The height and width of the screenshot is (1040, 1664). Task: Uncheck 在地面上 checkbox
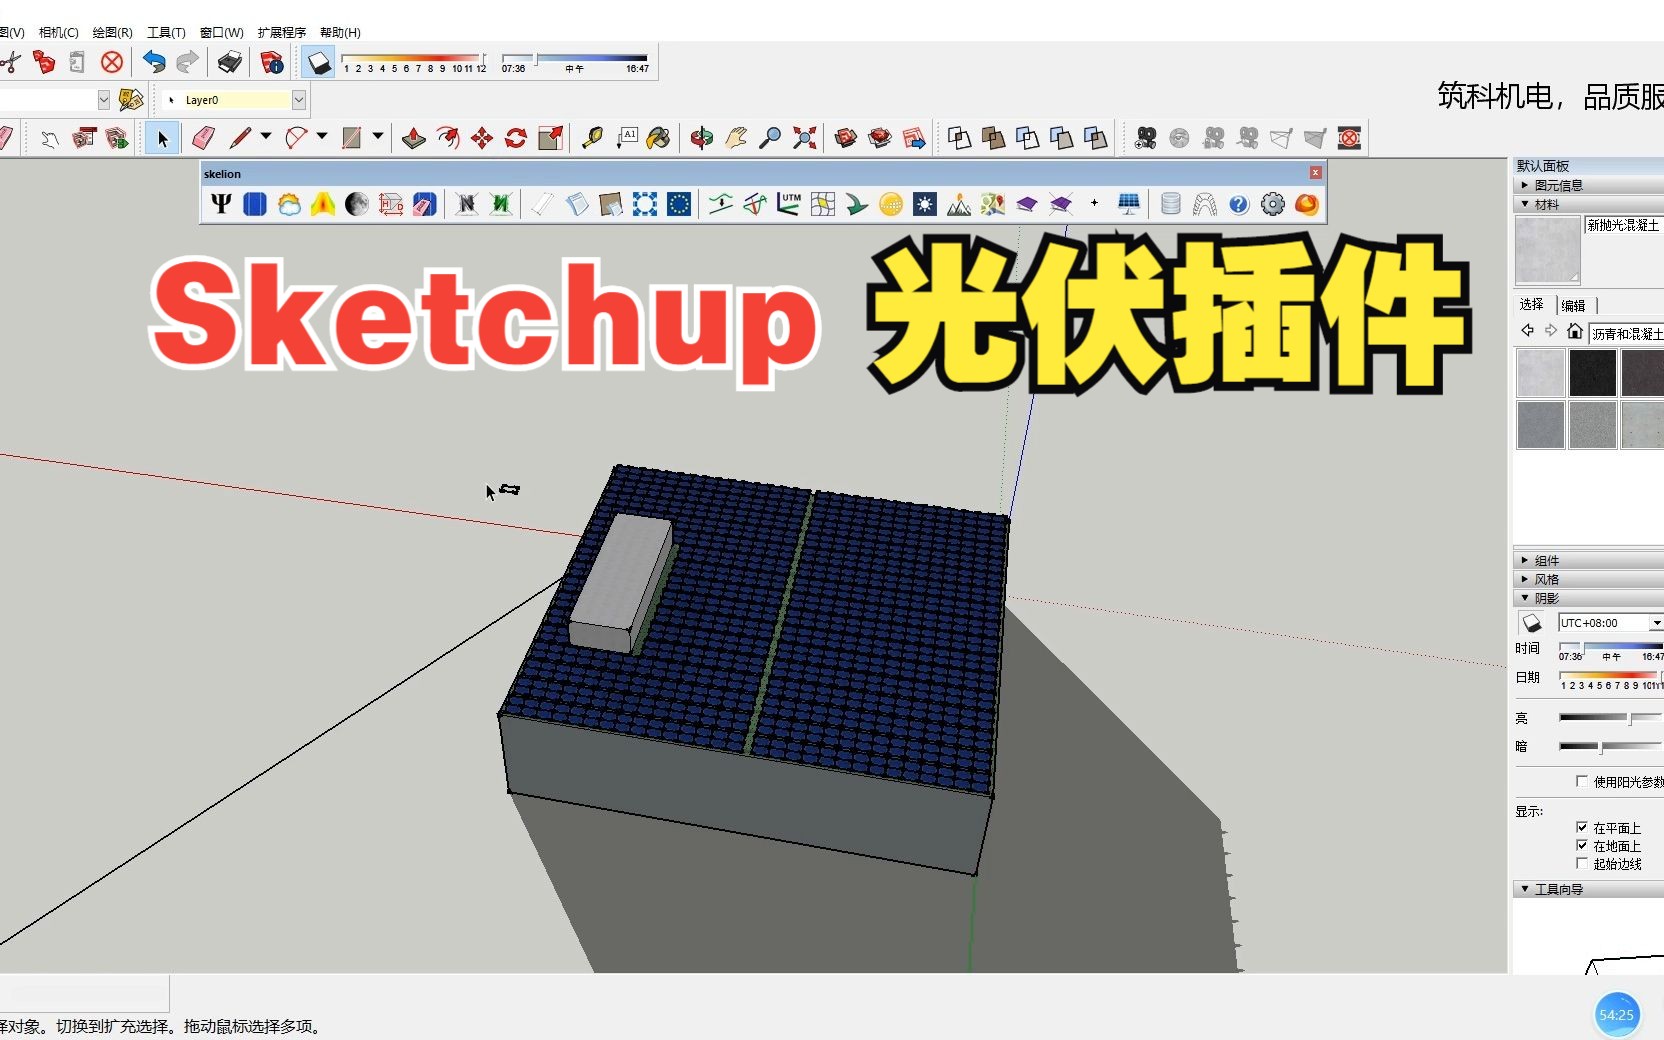click(1582, 845)
